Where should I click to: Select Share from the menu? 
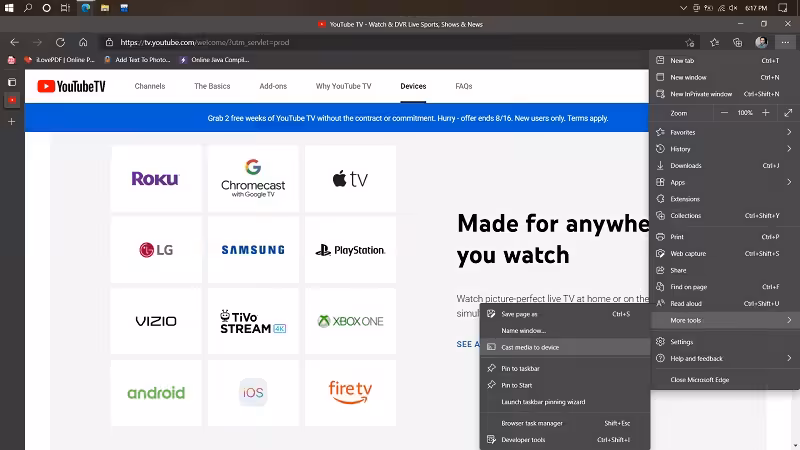tap(724, 270)
